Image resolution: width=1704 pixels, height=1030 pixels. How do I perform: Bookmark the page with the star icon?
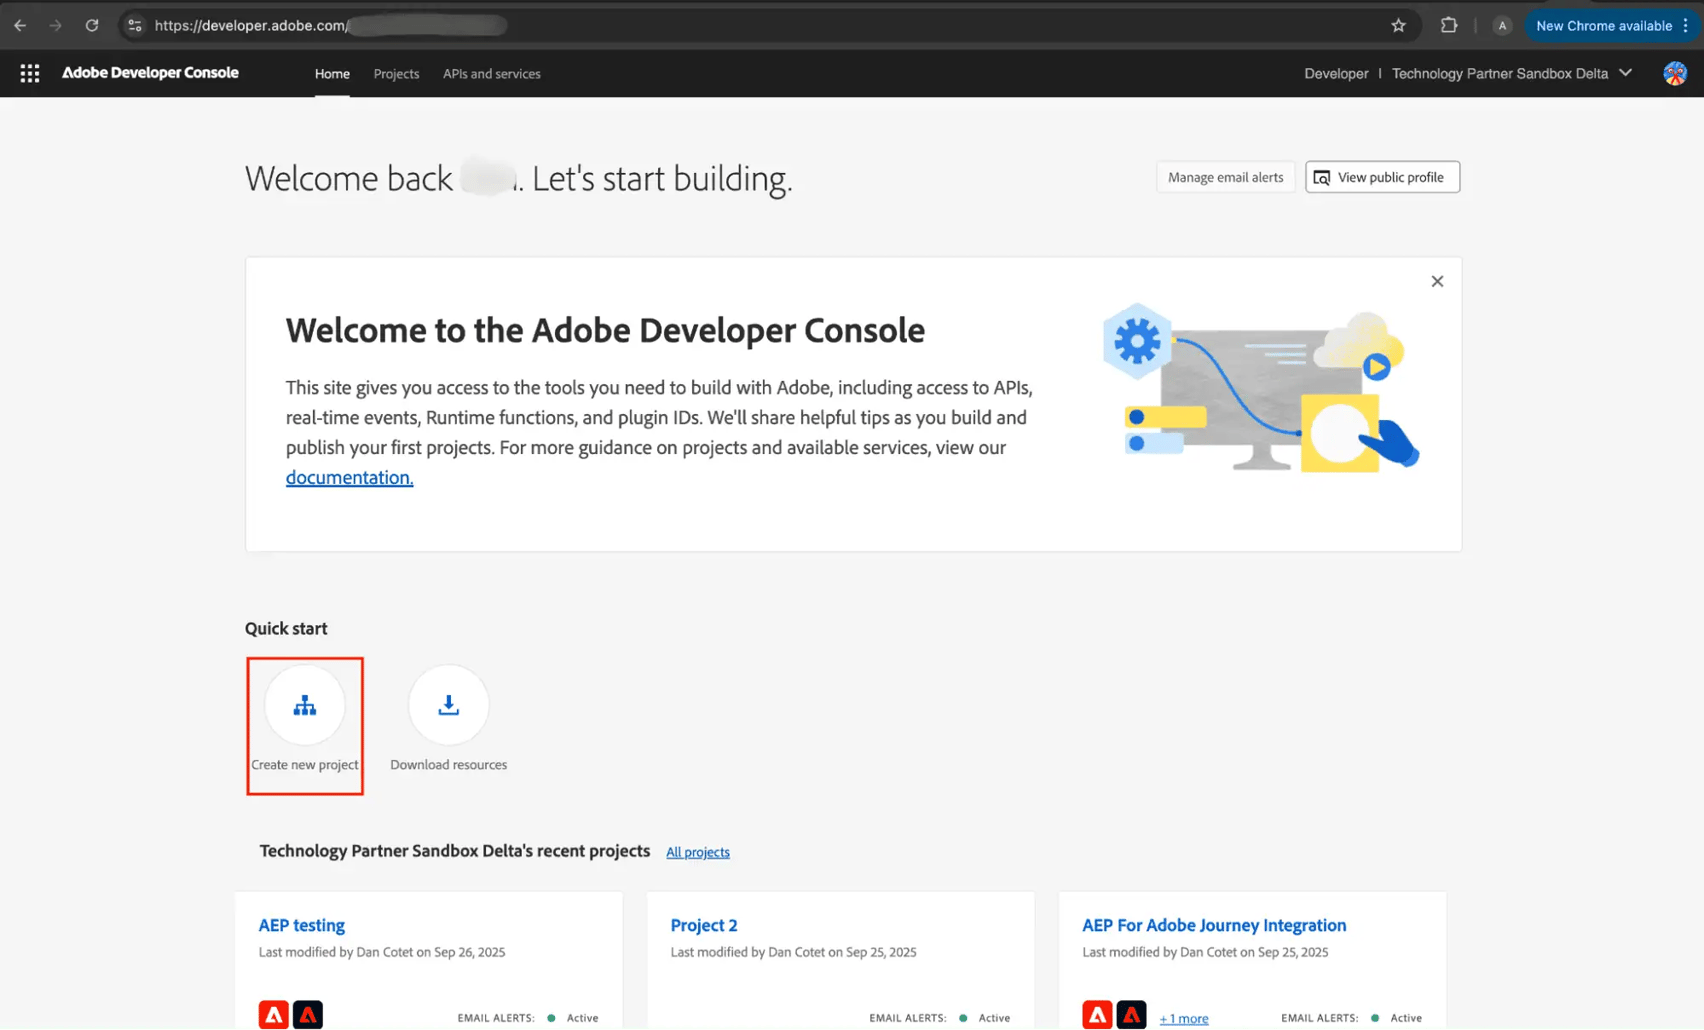(1398, 25)
